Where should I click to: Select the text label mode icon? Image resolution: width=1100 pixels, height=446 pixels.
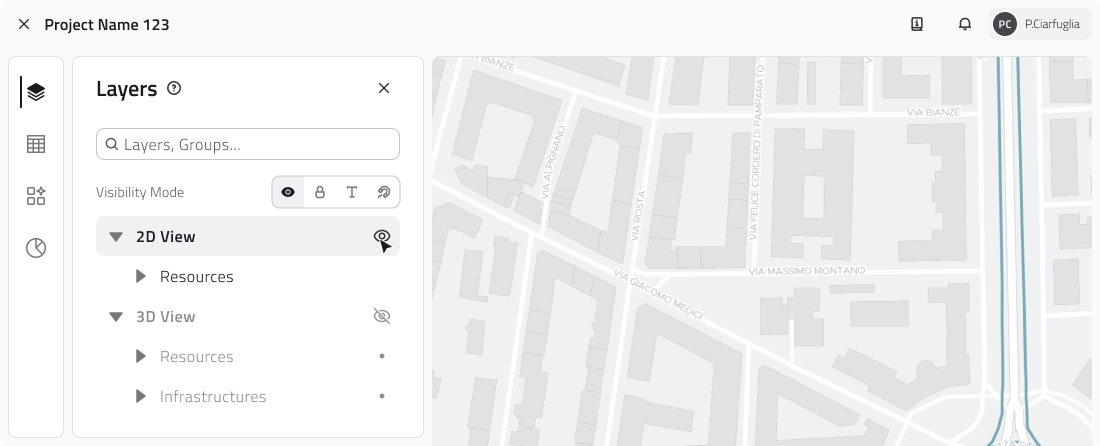point(352,192)
